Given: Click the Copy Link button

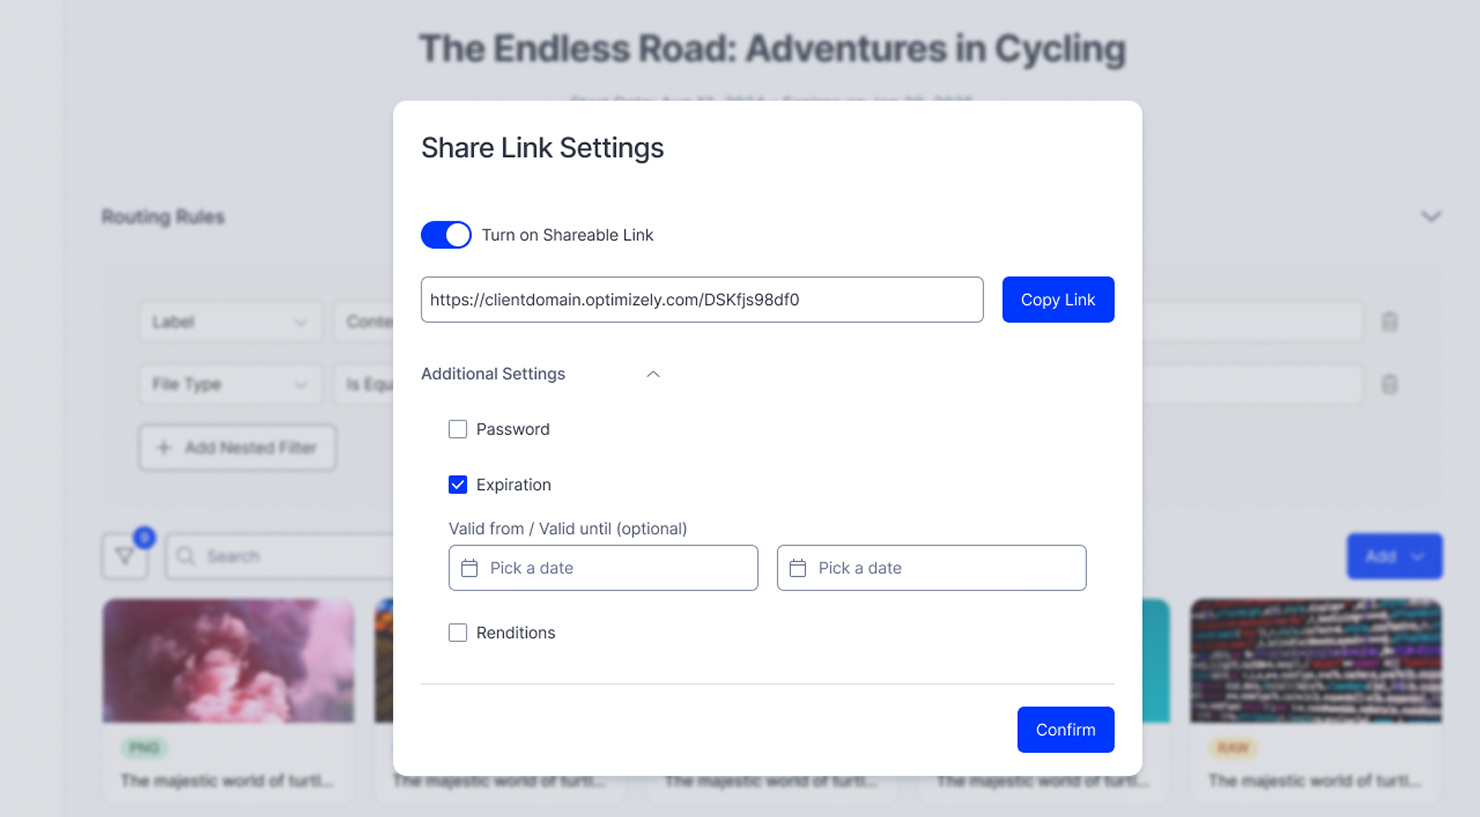Looking at the screenshot, I should point(1058,300).
